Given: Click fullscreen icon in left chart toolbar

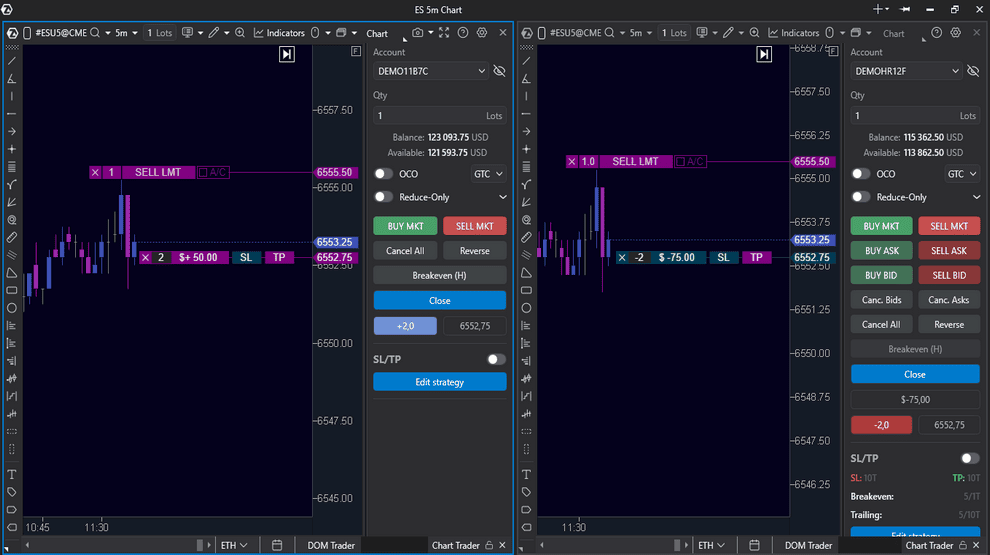Looking at the screenshot, I should pyautogui.click(x=444, y=33).
